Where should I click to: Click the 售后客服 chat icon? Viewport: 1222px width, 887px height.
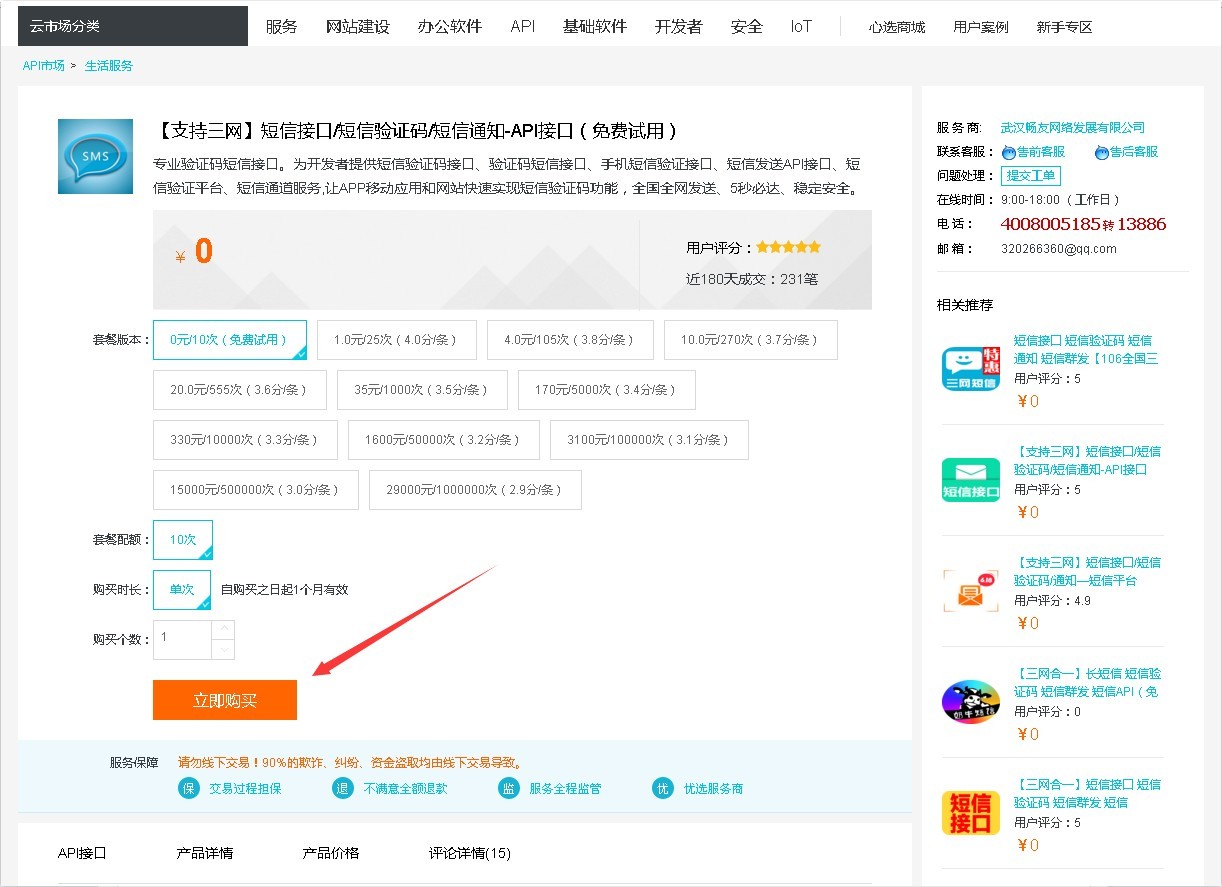click(1102, 152)
